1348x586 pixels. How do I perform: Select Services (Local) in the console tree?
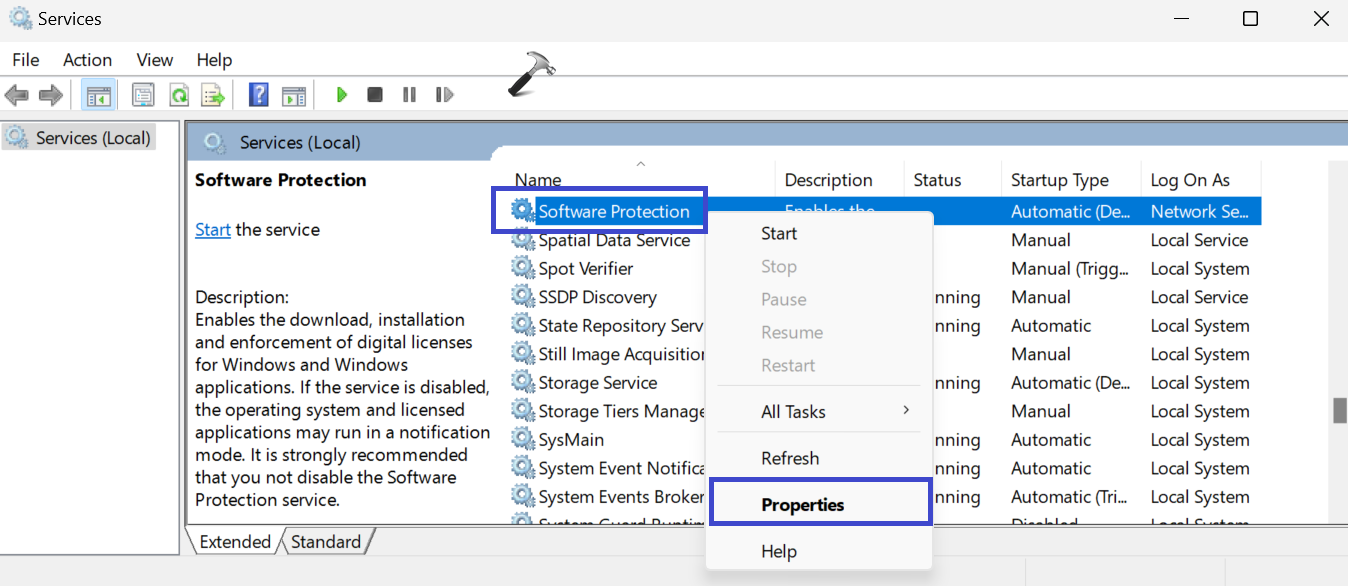pos(92,138)
